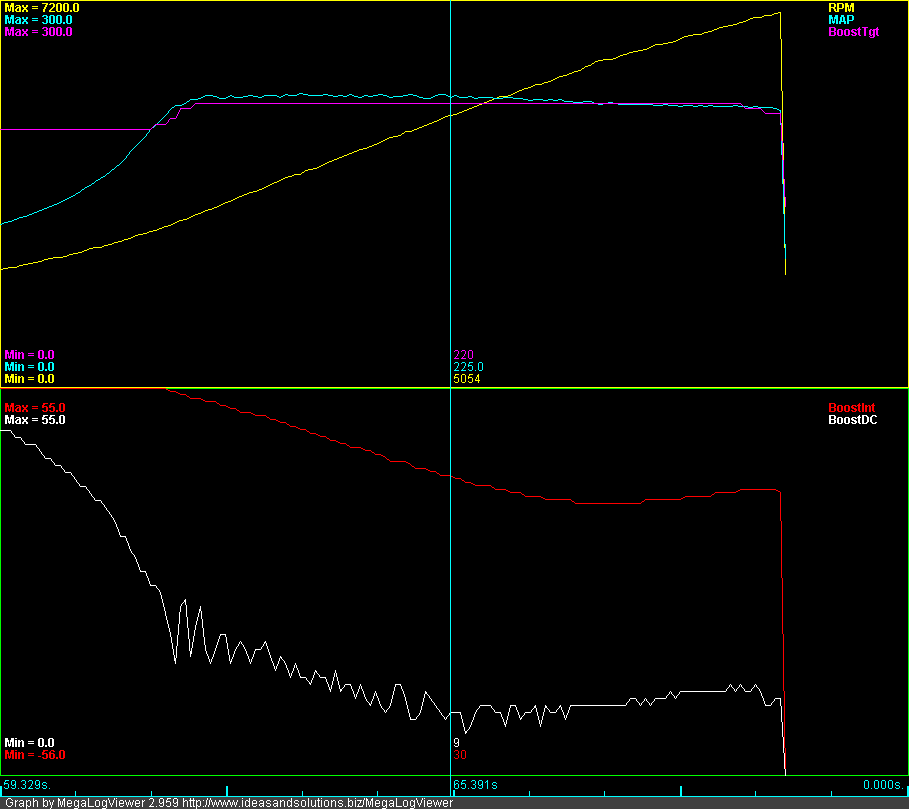Click the magenta BoostTgt legend label
909x809 pixels.
coord(853,32)
